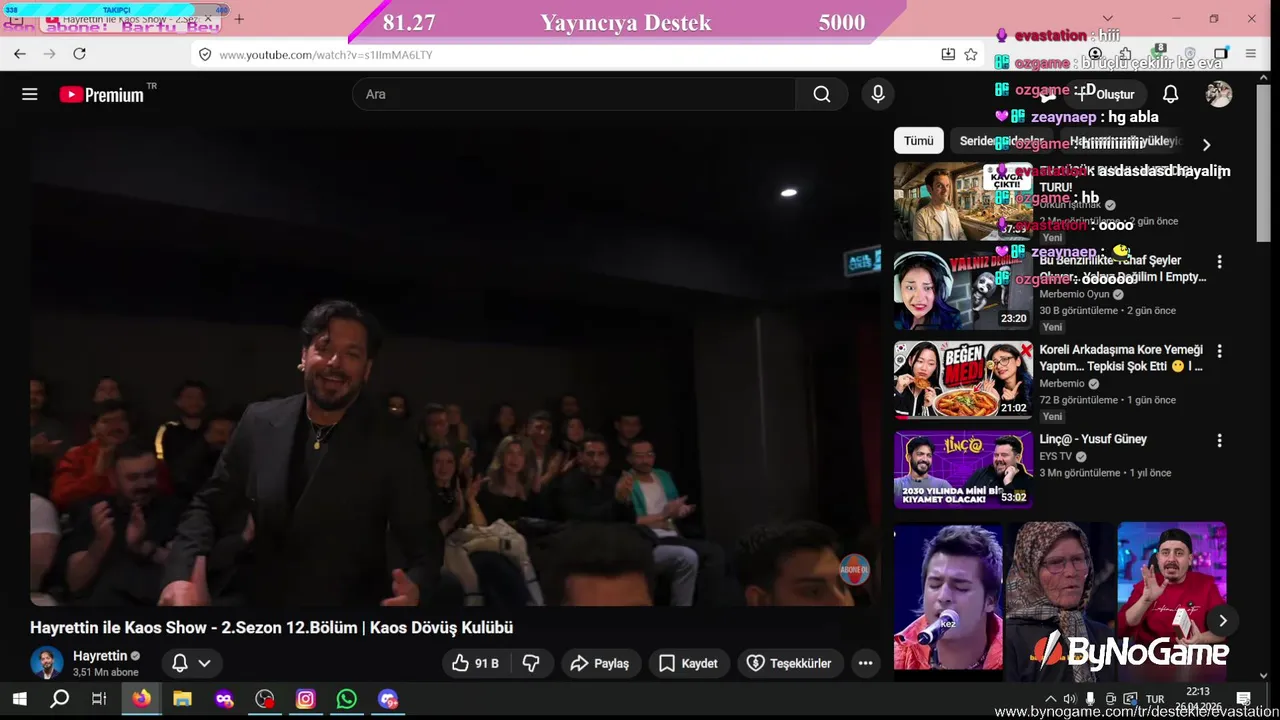Viewport: 1280px width, 720px height.
Task: Open 21:02 Beğenmedi video thumbnail
Action: click(x=963, y=379)
